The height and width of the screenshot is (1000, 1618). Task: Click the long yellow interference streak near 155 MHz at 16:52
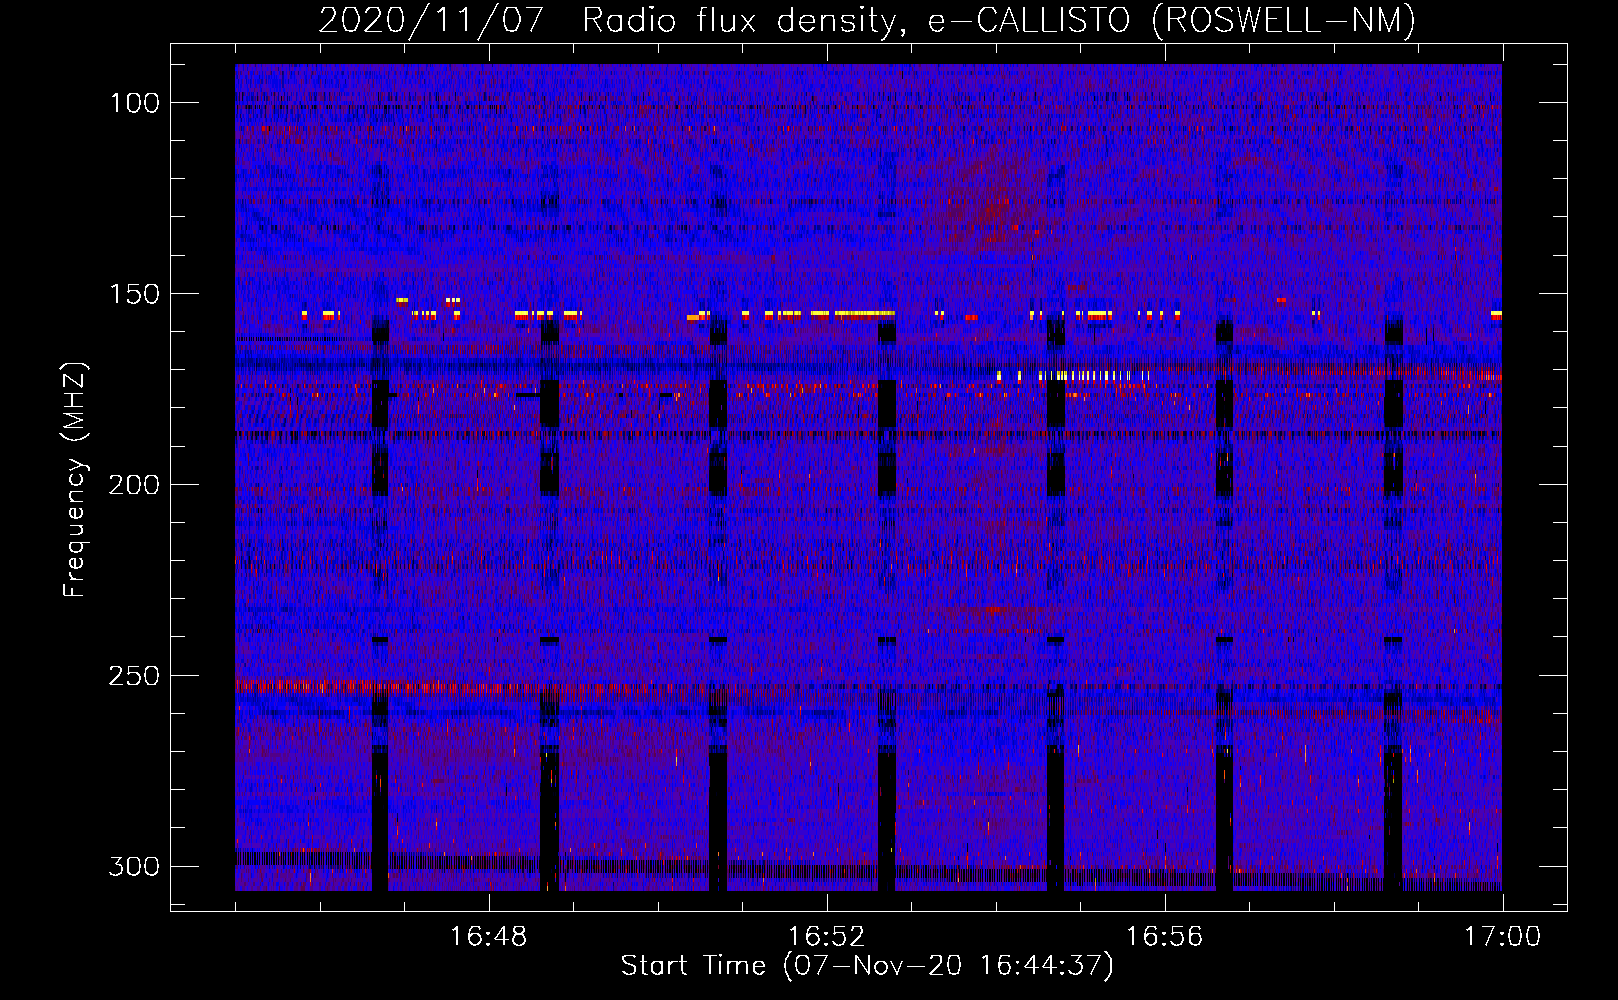(x=864, y=314)
